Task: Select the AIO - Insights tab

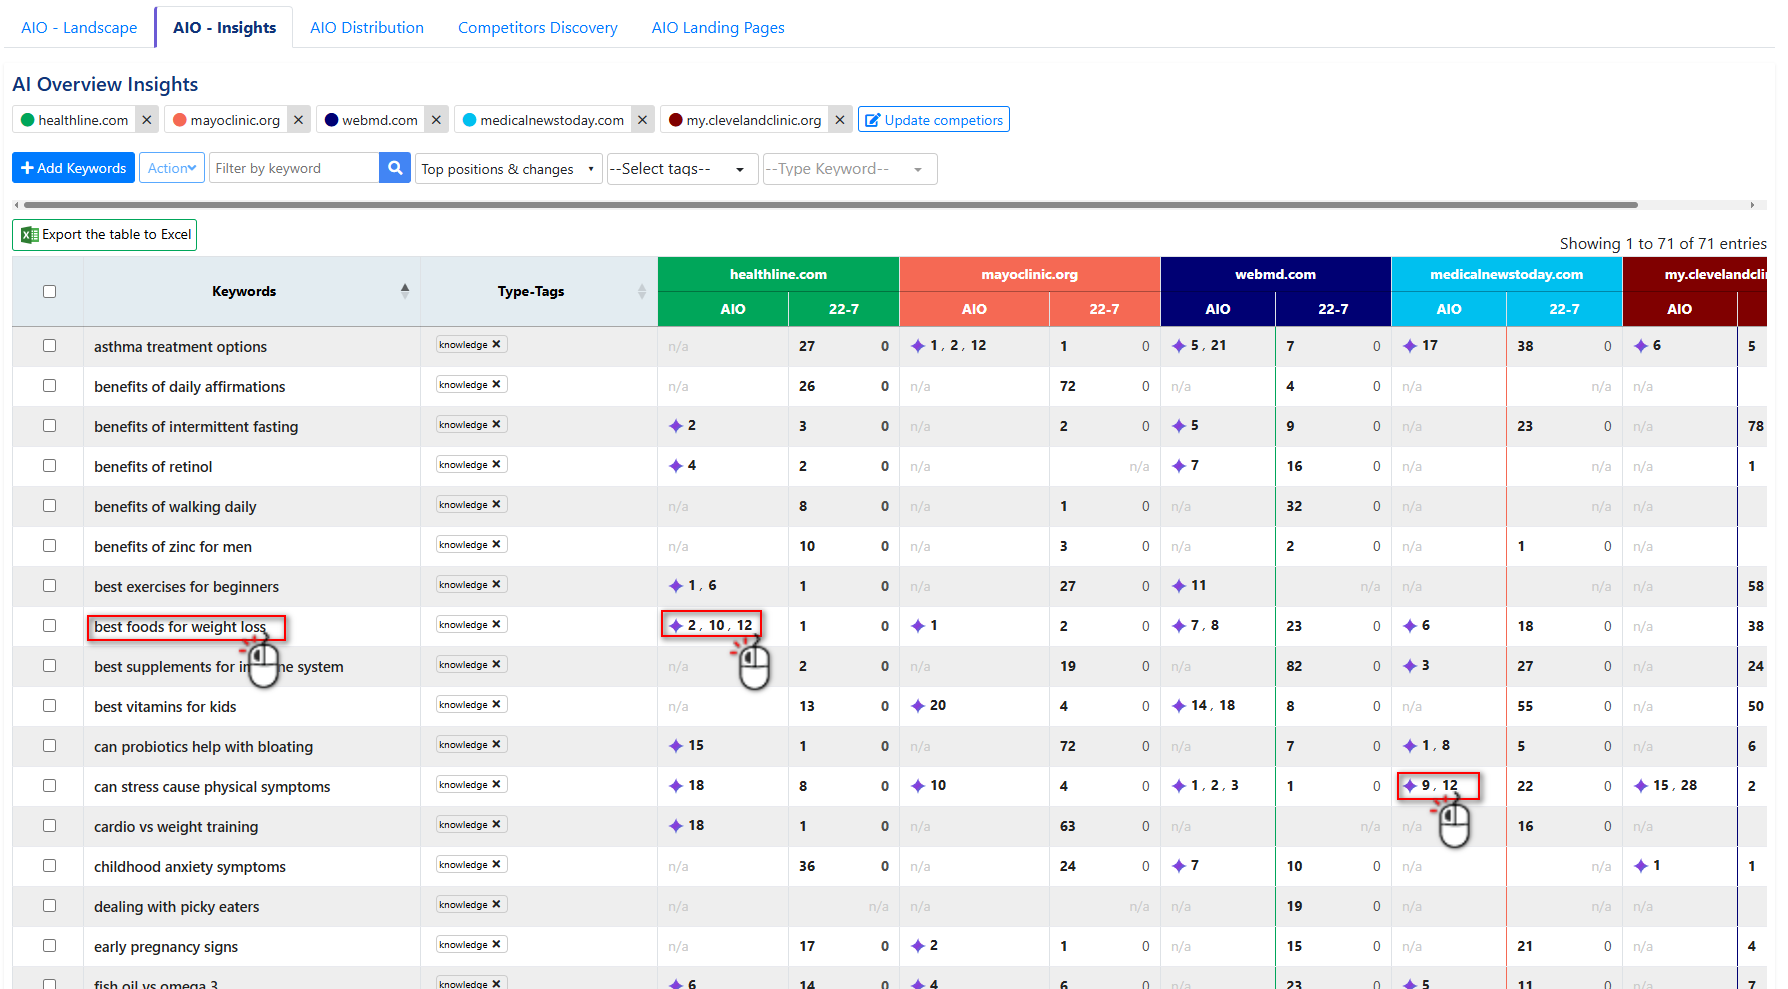Action: (224, 28)
